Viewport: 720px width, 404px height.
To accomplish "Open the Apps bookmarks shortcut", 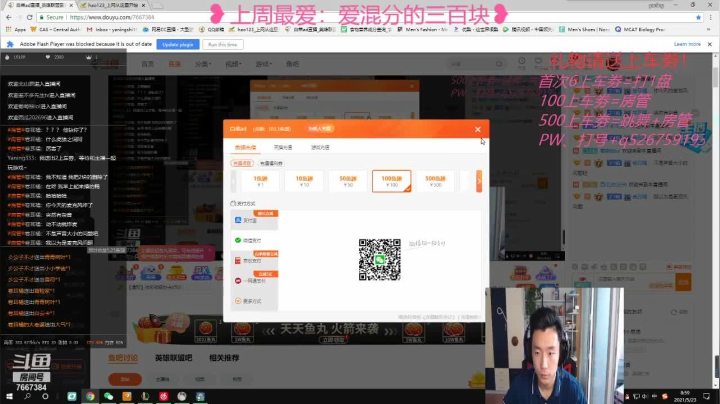I will point(16,29).
